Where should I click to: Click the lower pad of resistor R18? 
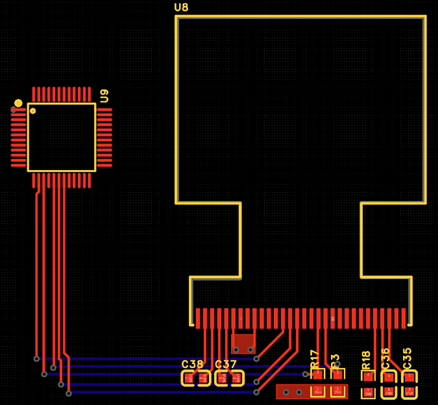coord(368,392)
